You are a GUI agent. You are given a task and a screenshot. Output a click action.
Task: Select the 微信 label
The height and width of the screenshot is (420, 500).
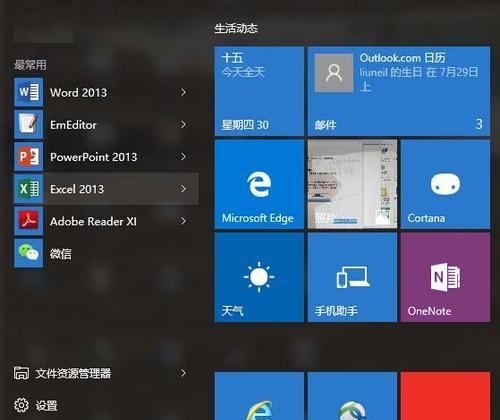(x=60, y=254)
